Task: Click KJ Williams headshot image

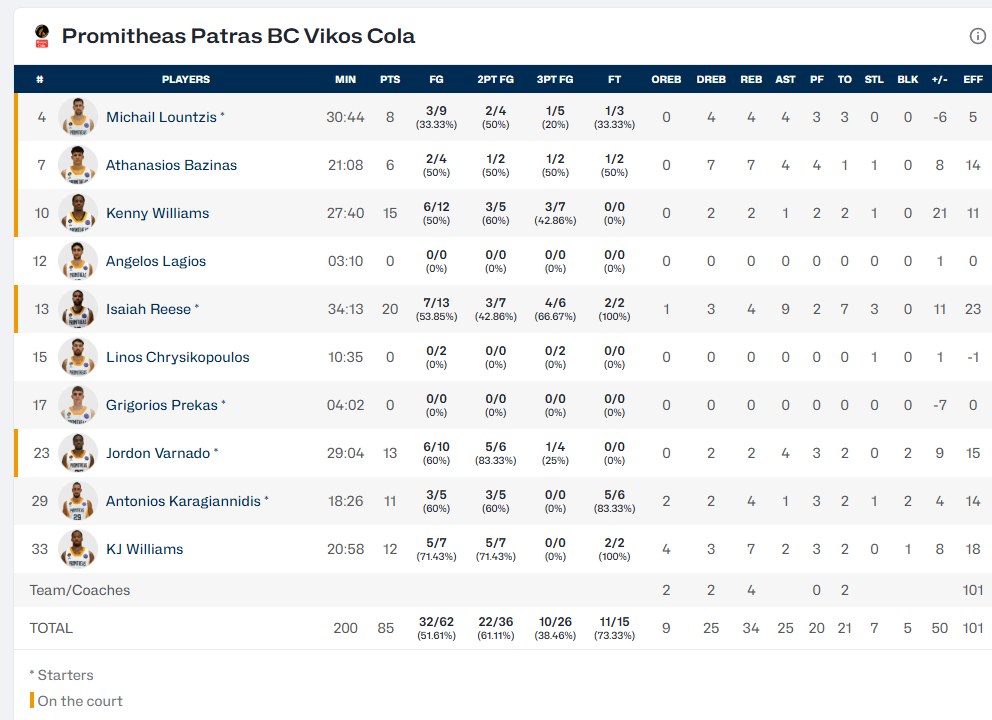Action: tap(77, 549)
